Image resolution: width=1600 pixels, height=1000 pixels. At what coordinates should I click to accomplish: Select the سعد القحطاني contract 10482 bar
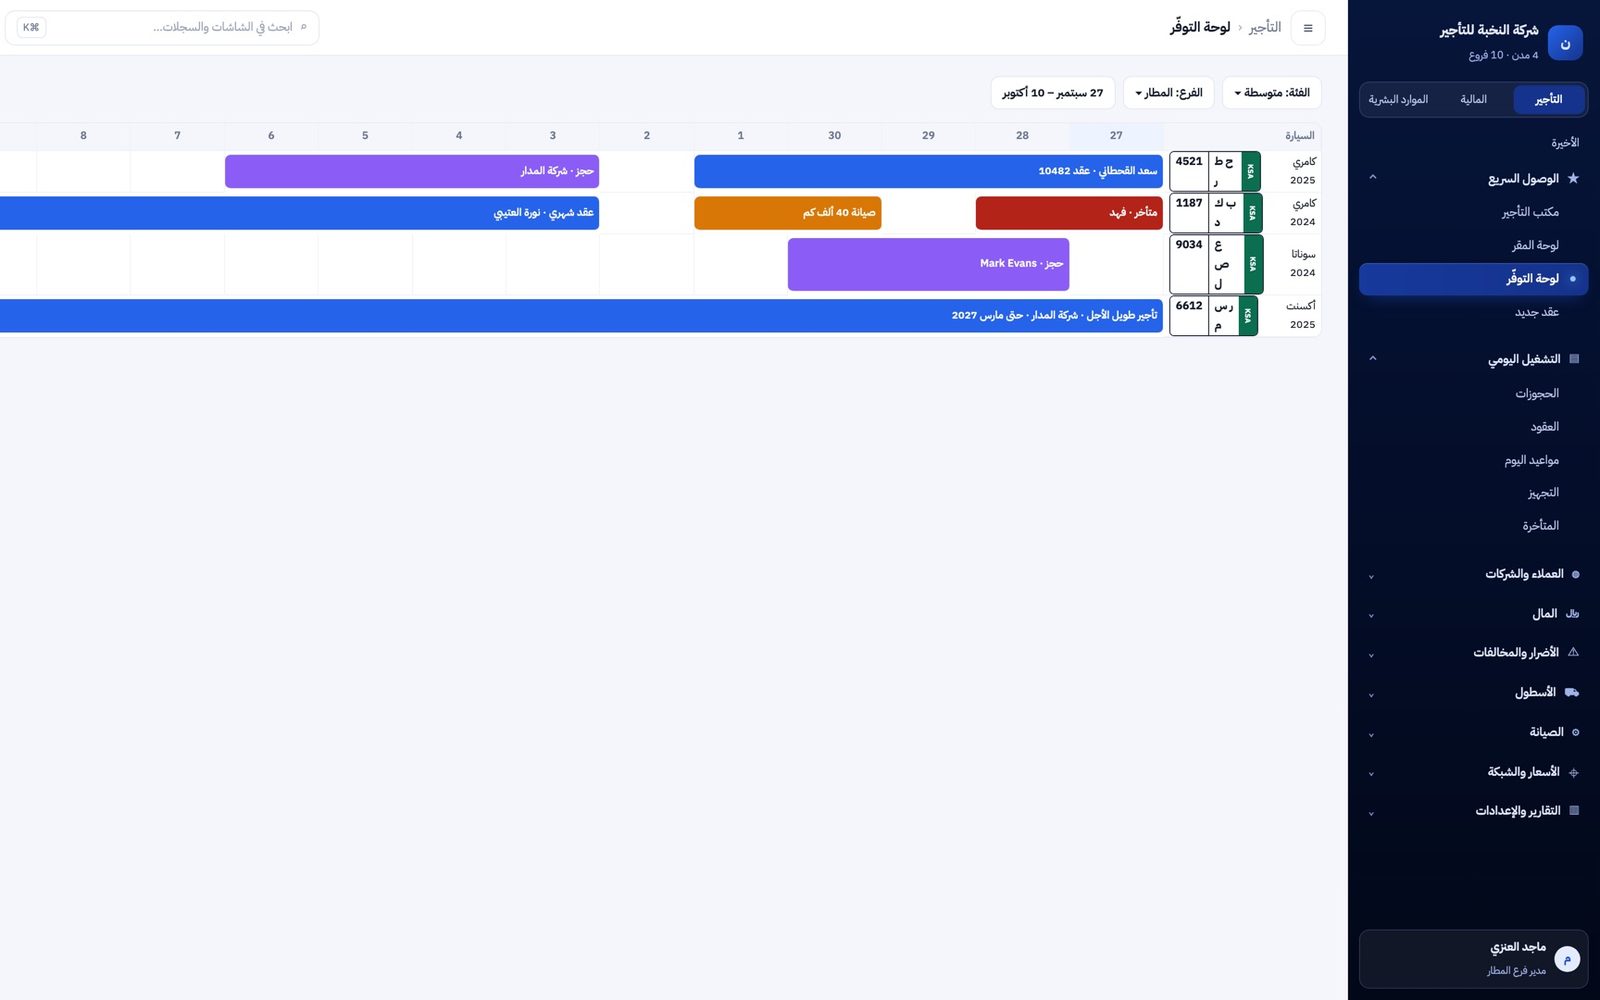pyautogui.click(x=928, y=171)
